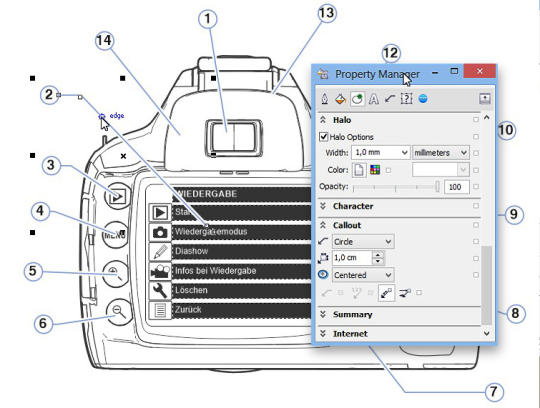Image resolution: width=540 pixels, height=408 pixels.
Task: Select the MENU button on the camera body
Action: [x=115, y=235]
